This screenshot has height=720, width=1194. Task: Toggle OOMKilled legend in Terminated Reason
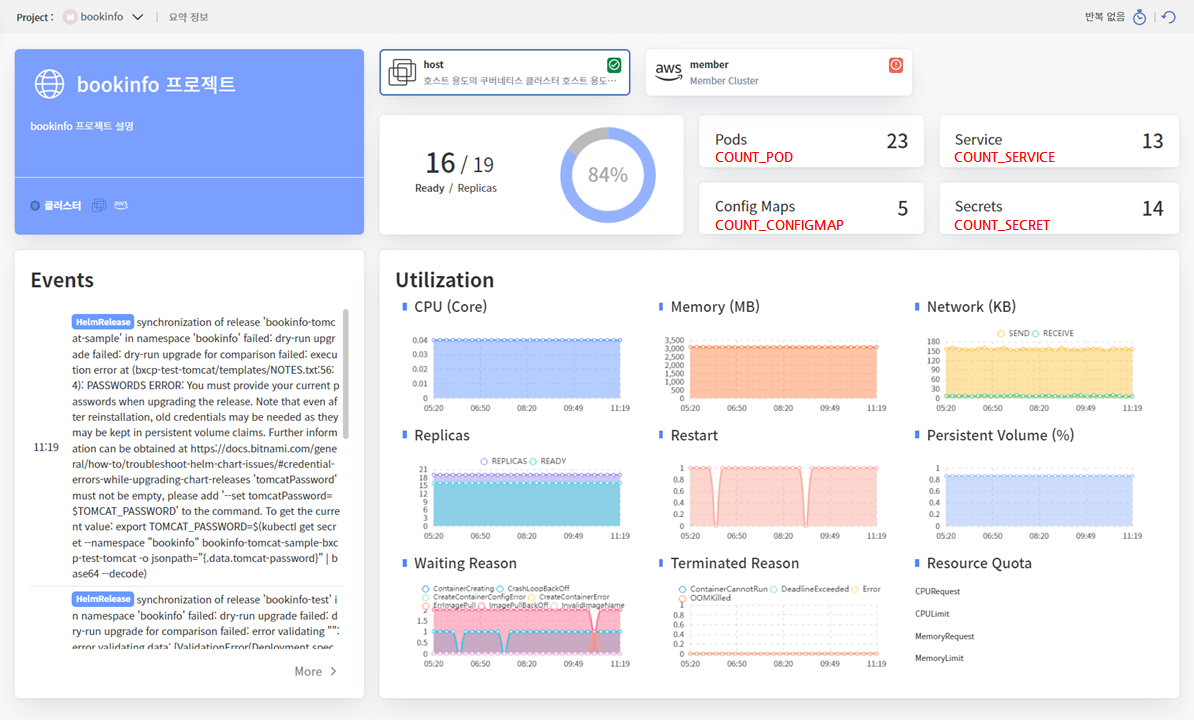[x=704, y=598]
